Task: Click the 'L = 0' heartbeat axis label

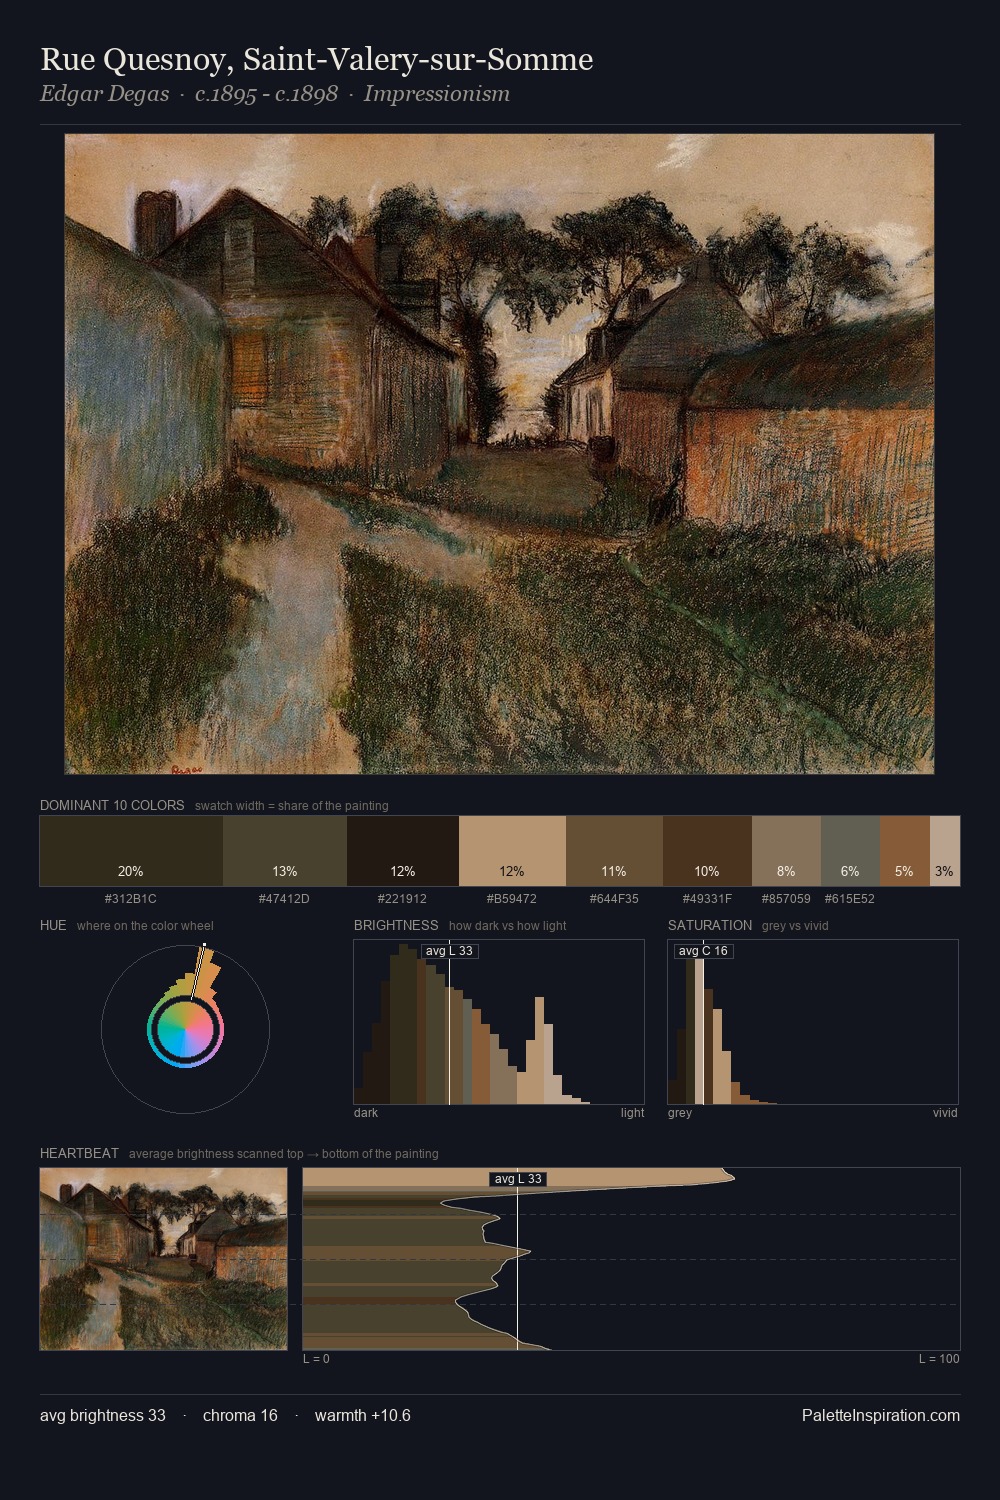Action: 316,1359
